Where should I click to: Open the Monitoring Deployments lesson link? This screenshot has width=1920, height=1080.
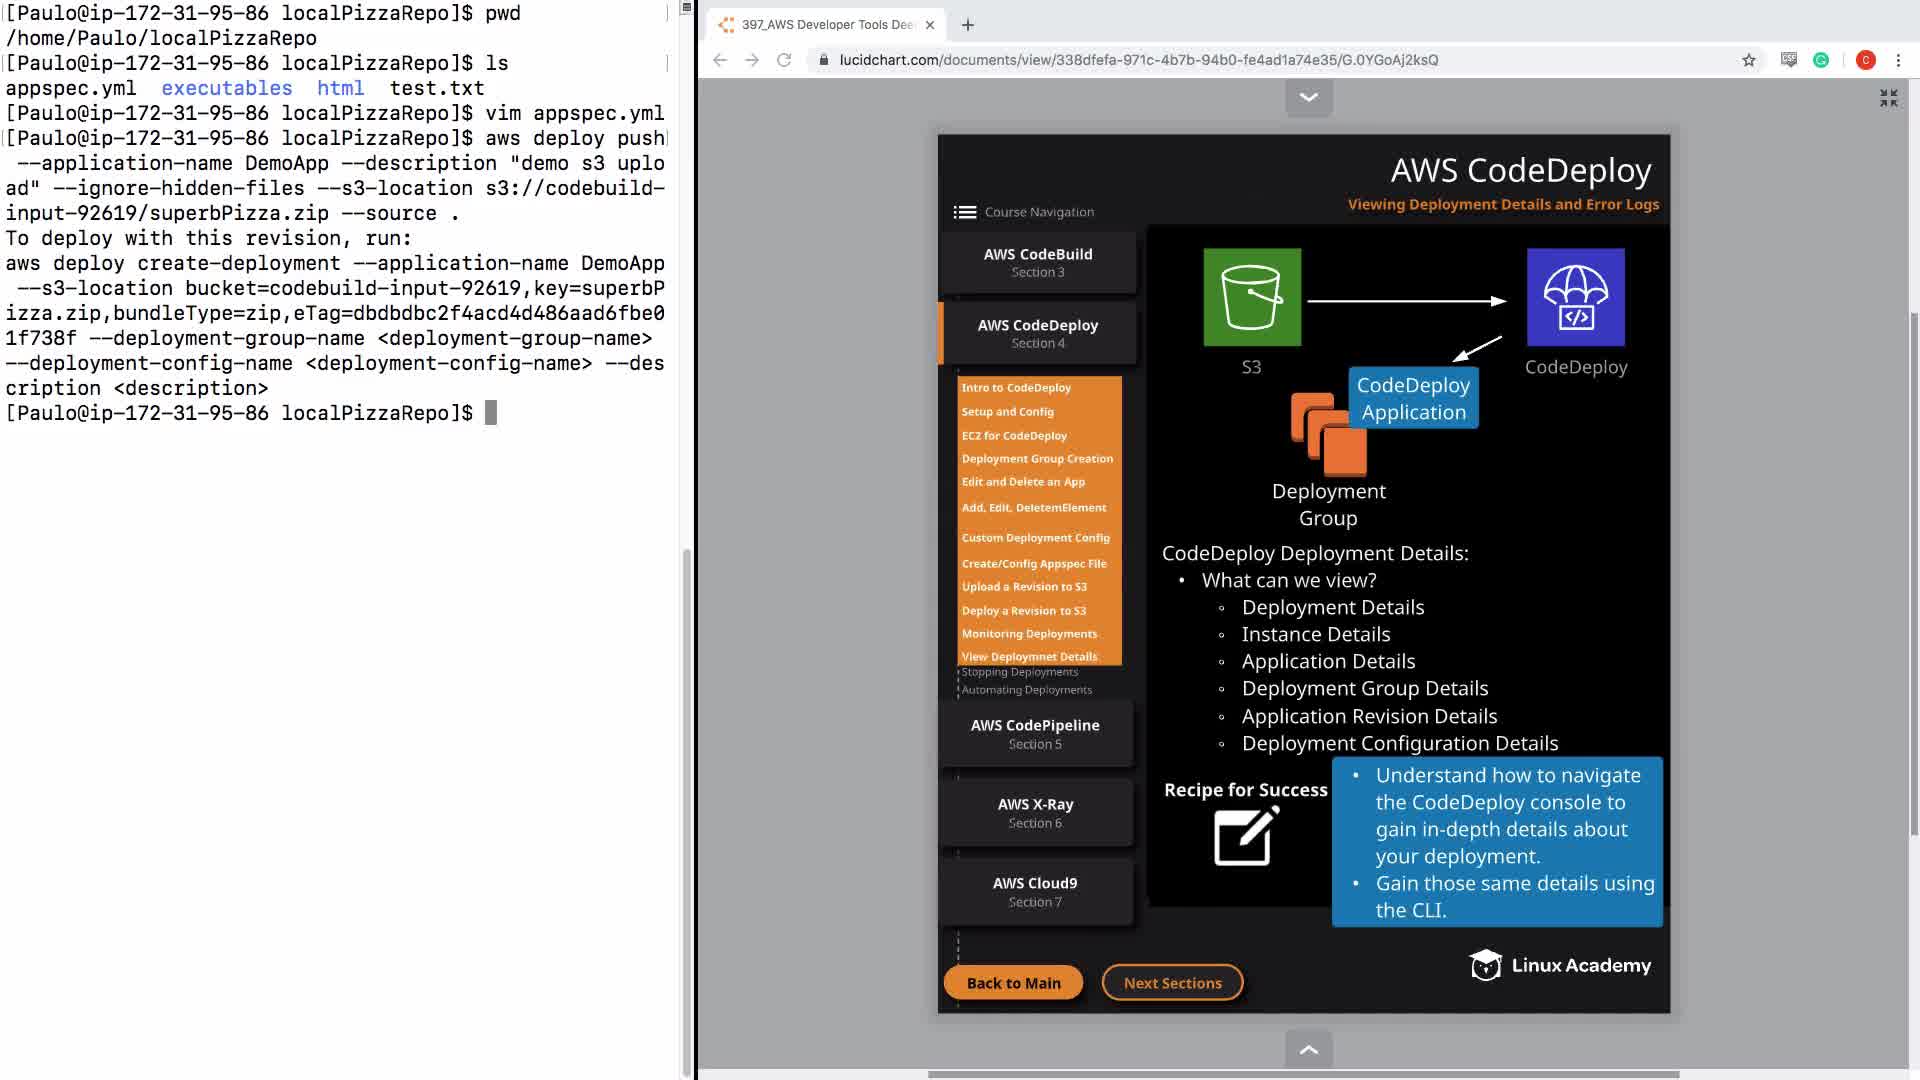(1029, 634)
